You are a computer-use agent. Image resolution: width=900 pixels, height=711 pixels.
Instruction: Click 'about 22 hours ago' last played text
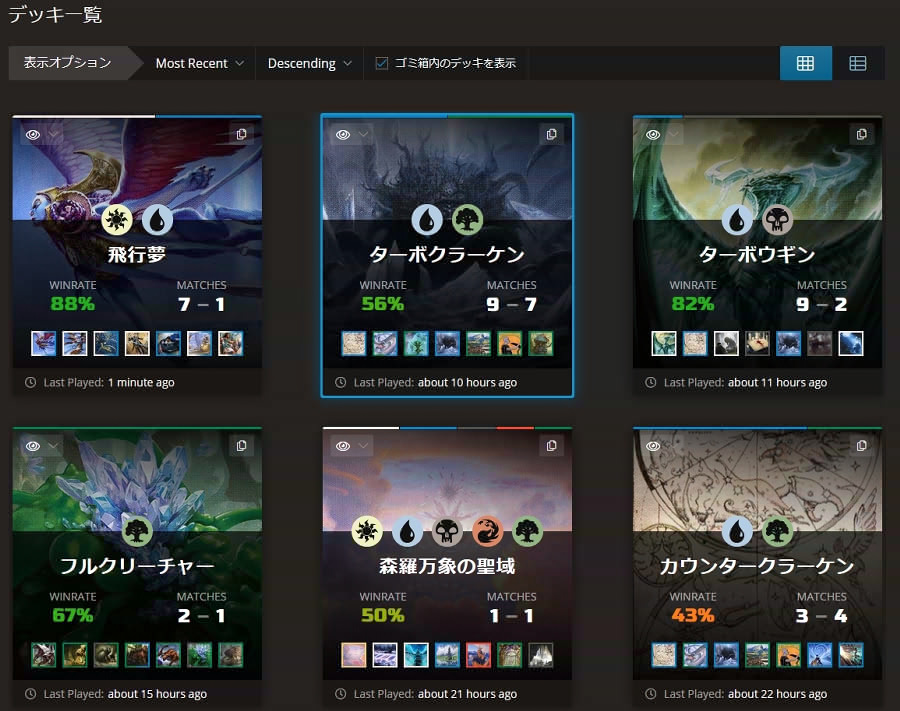[x=777, y=694]
